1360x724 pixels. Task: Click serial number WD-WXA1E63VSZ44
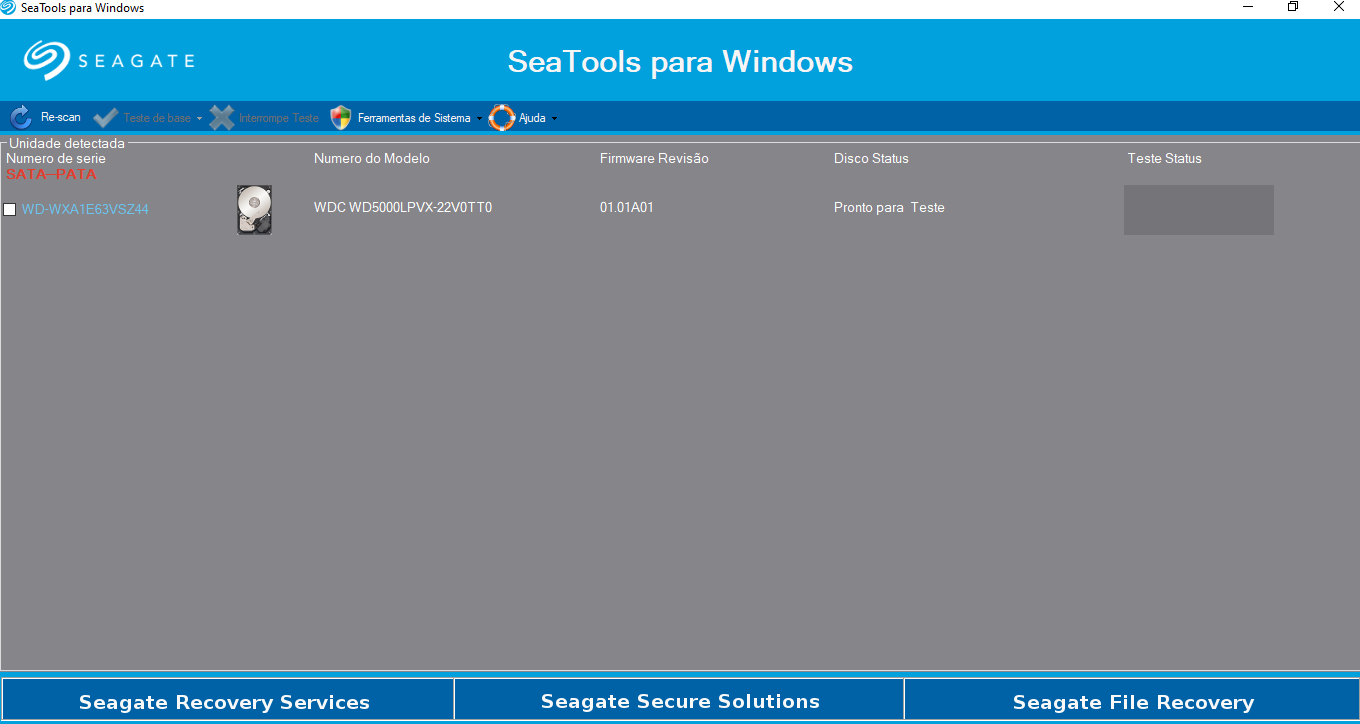click(85, 209)
